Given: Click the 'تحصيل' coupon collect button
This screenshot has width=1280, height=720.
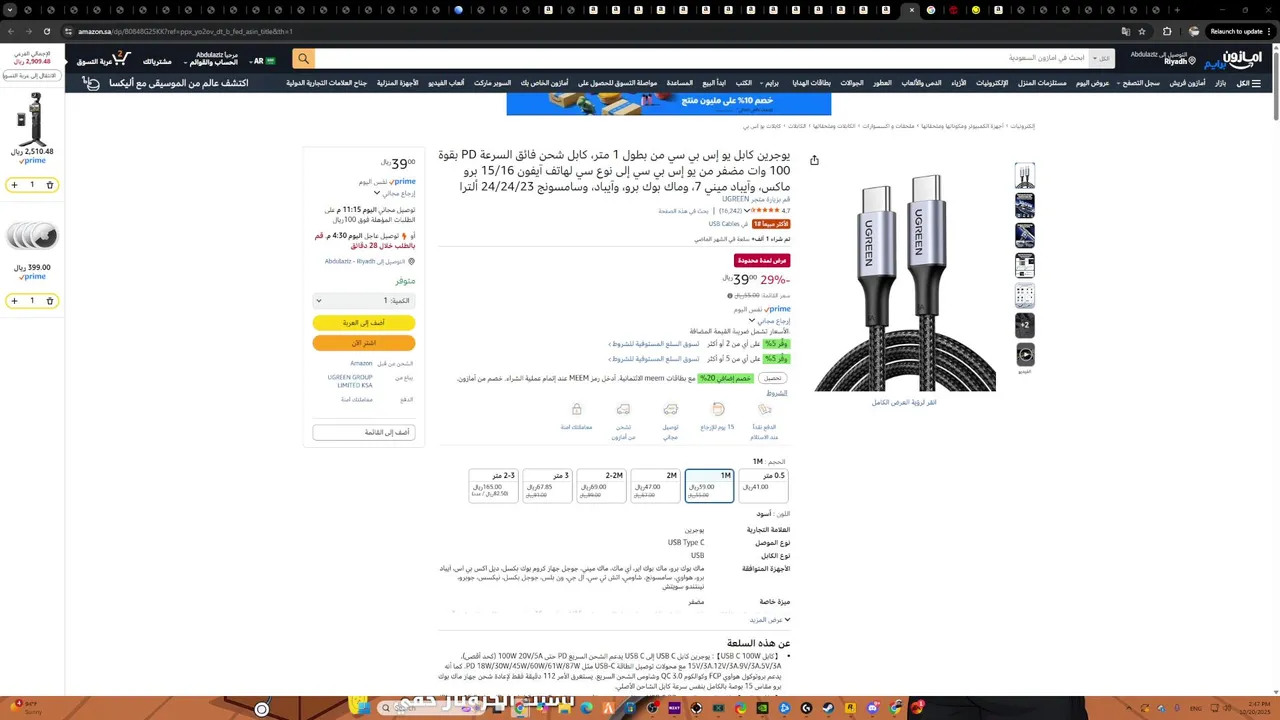Looking at the screenshot, I should point(773,378).
